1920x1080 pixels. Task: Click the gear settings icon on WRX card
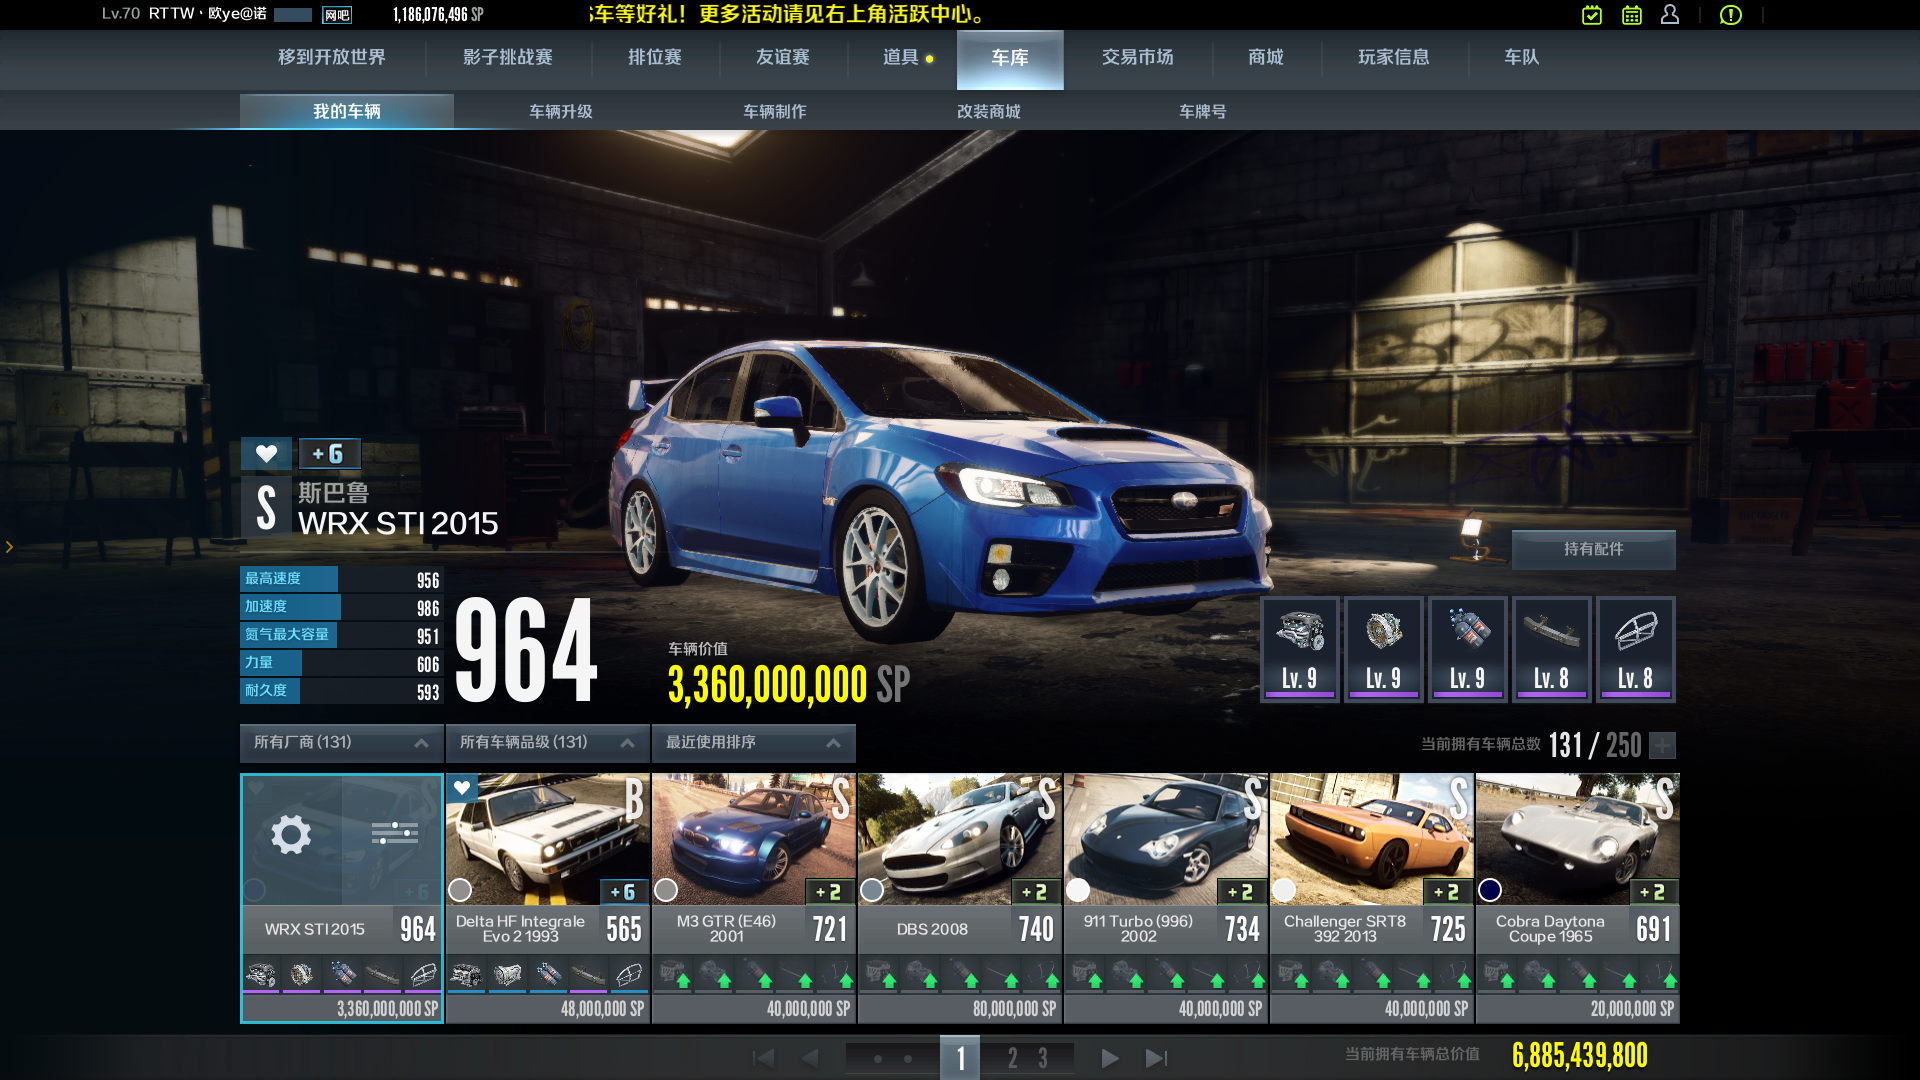(x=291, y=834)
